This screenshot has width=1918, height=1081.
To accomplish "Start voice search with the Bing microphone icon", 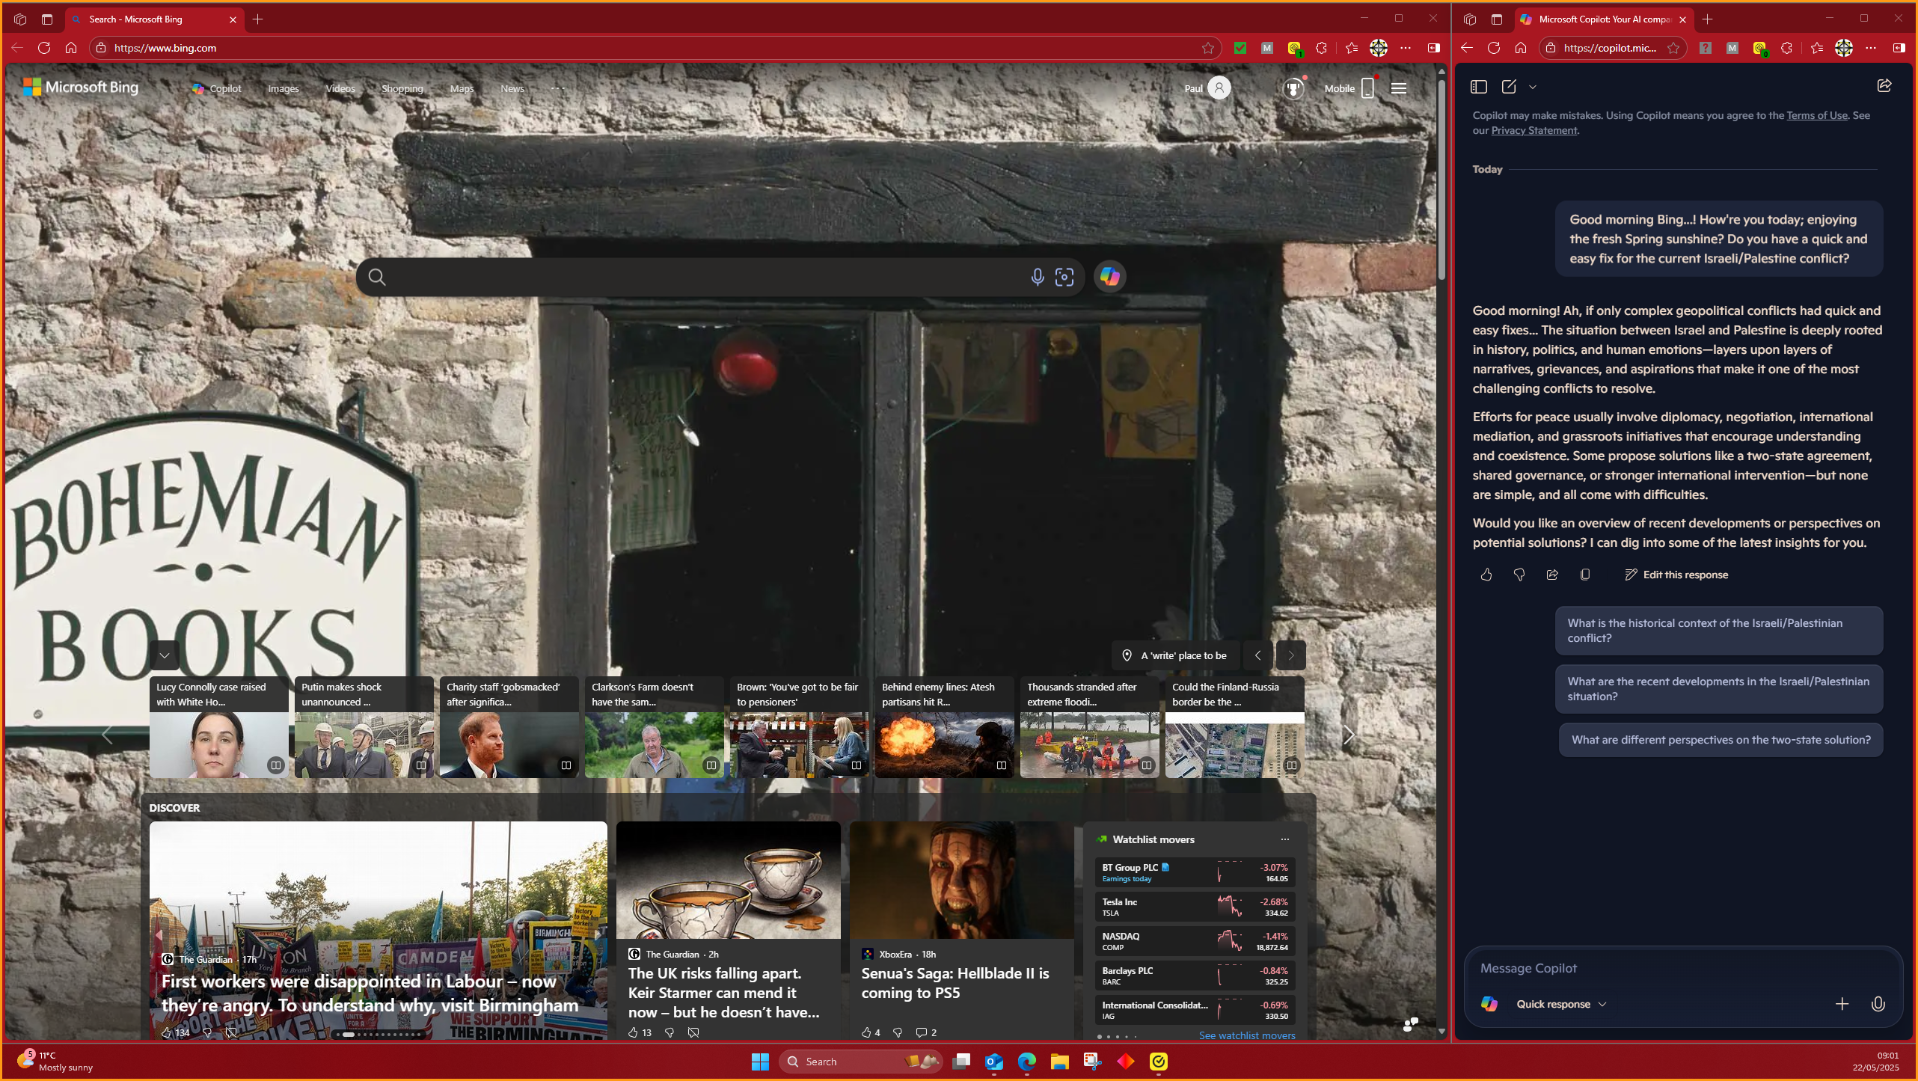I will 1037,277.
